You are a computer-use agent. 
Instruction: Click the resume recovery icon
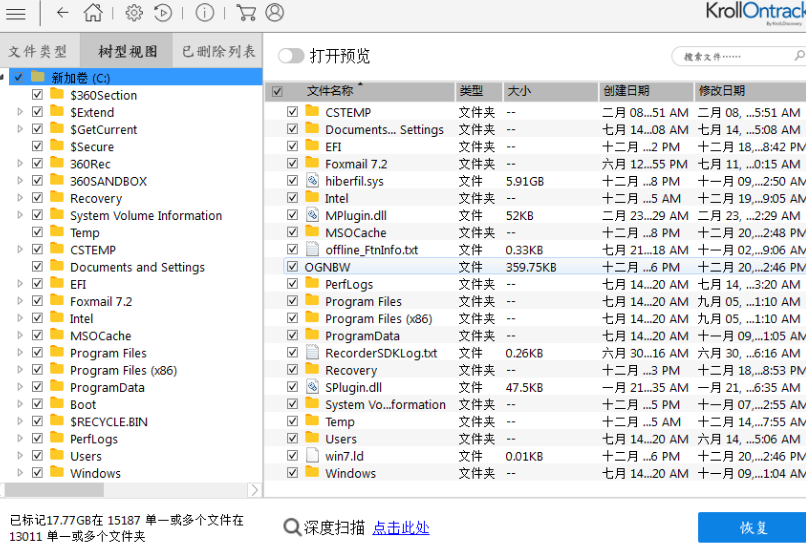tap(163, 13)
